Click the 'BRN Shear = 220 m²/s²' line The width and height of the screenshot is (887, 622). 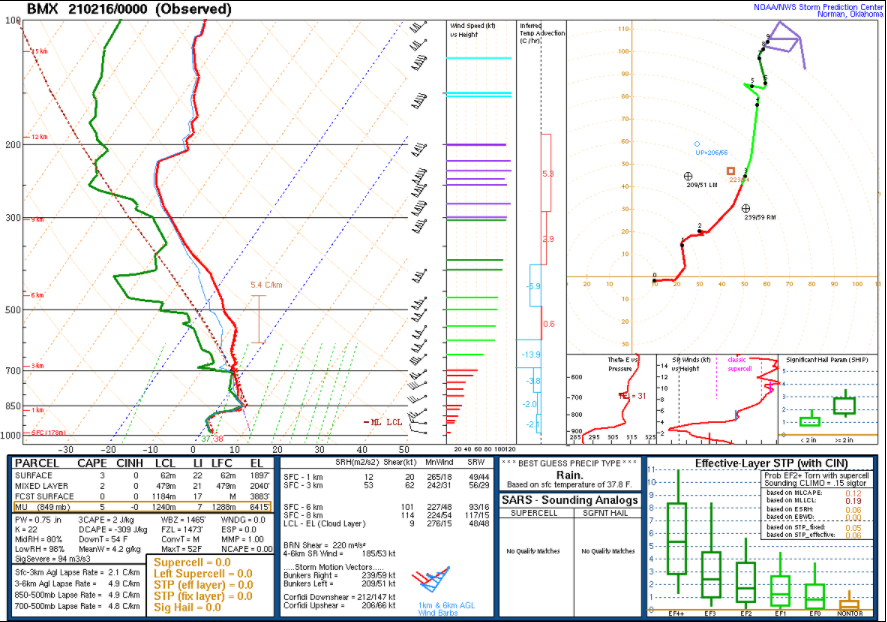[x=324, y=546]
